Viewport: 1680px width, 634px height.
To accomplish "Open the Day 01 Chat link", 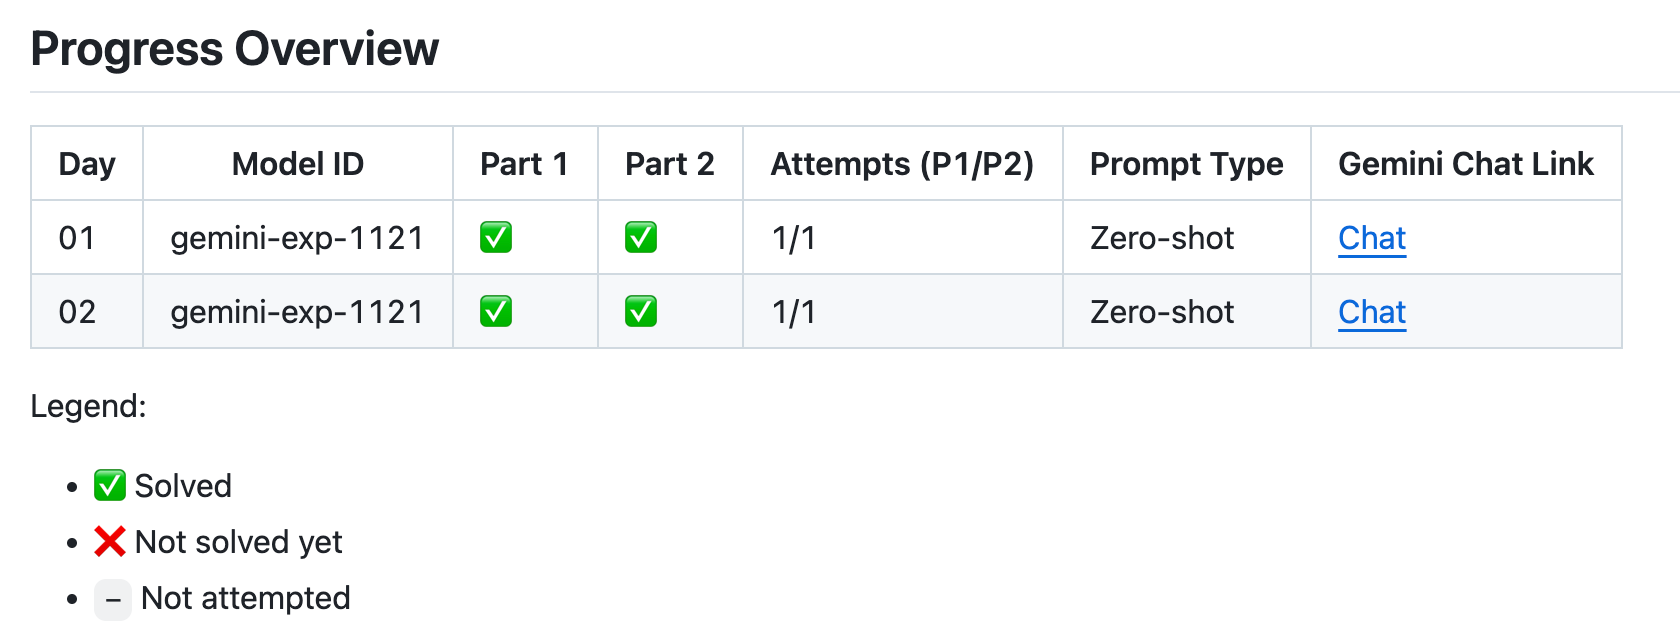I will (1372, 238).
